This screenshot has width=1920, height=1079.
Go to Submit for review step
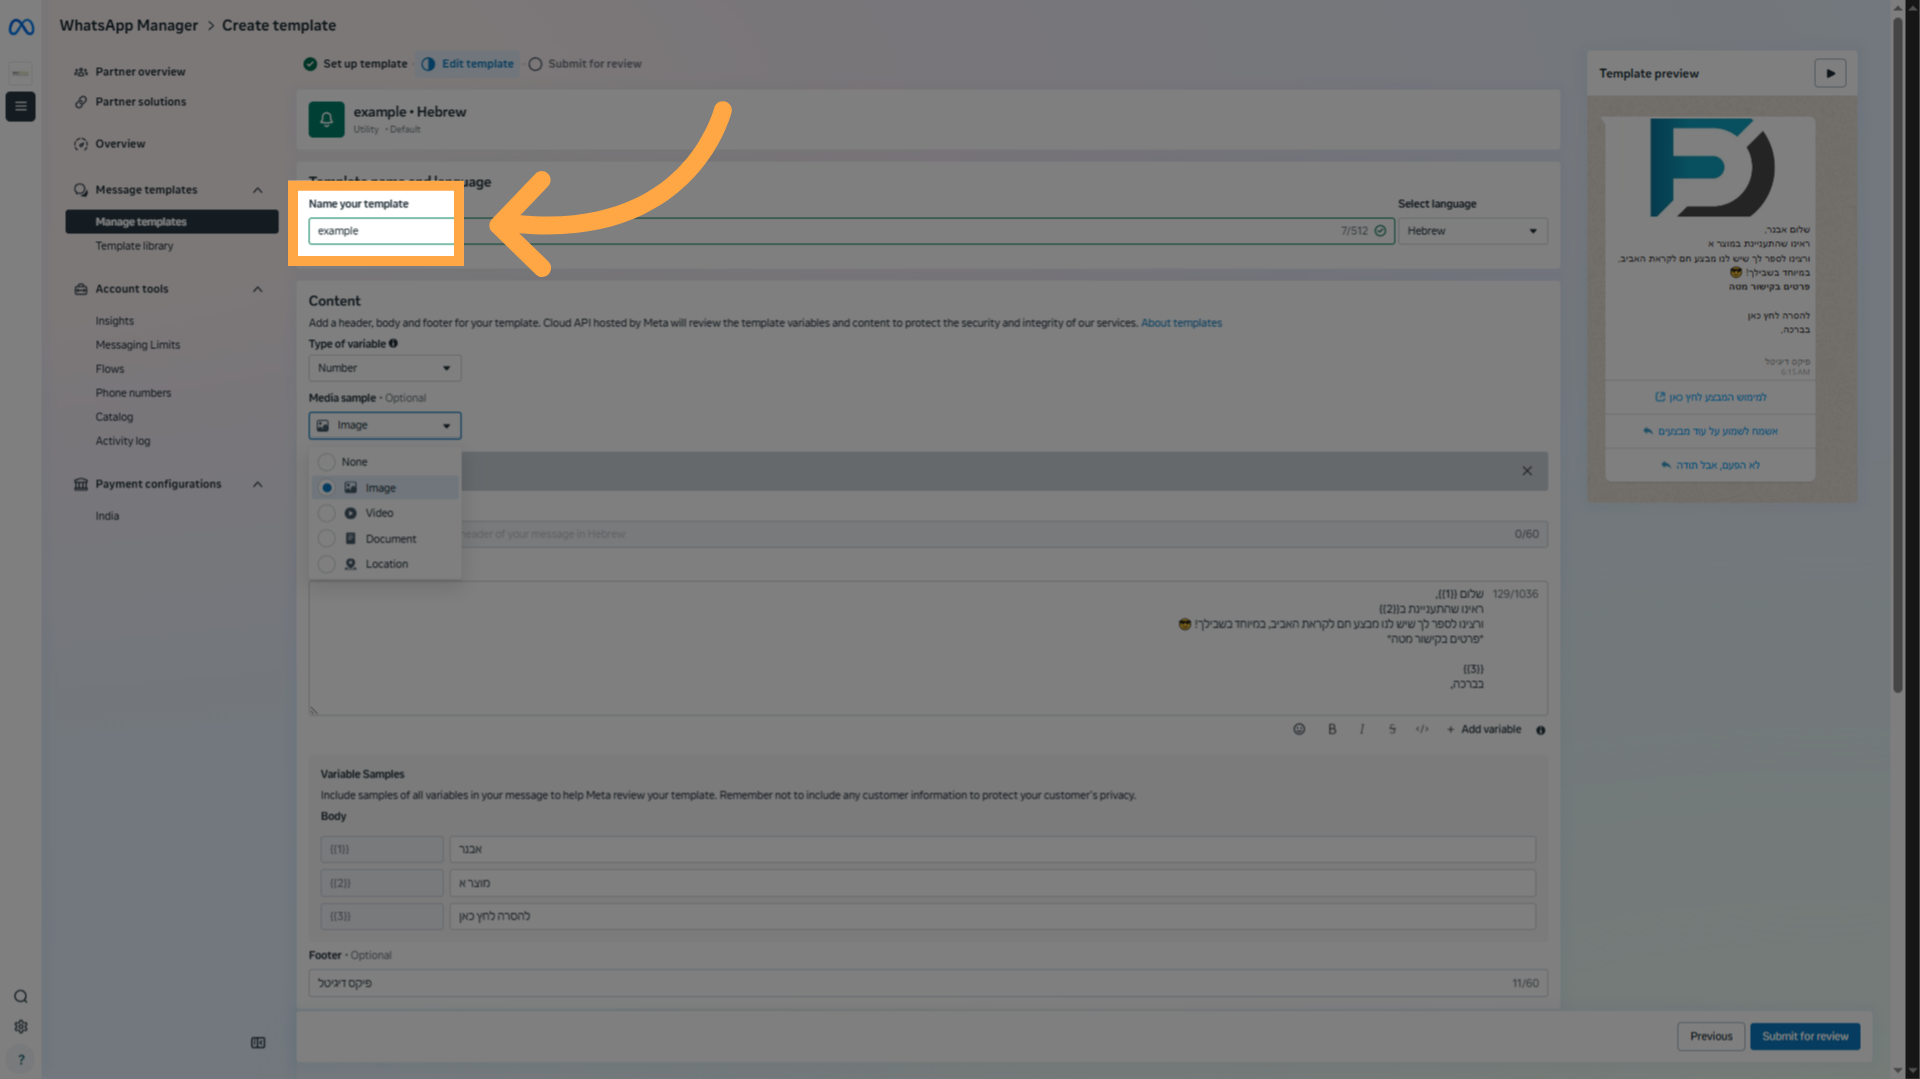tap(585, 64)
